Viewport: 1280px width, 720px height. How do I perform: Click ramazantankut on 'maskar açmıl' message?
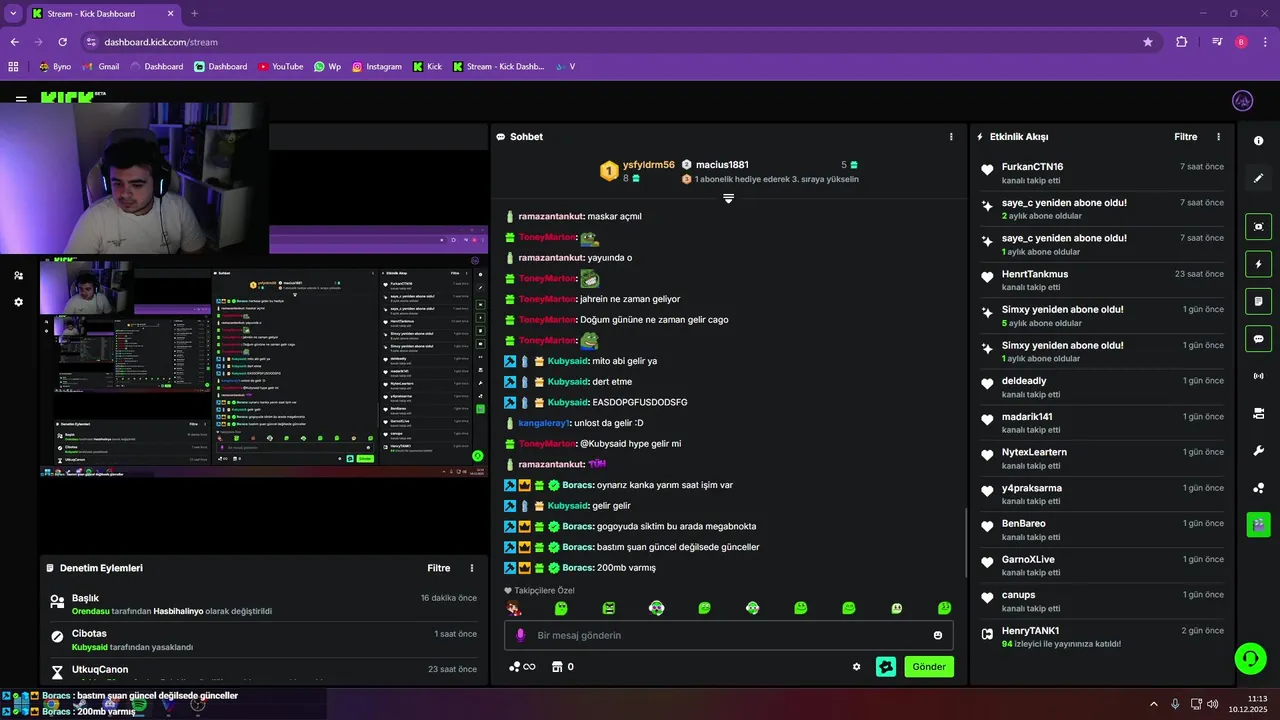[551, 216]
